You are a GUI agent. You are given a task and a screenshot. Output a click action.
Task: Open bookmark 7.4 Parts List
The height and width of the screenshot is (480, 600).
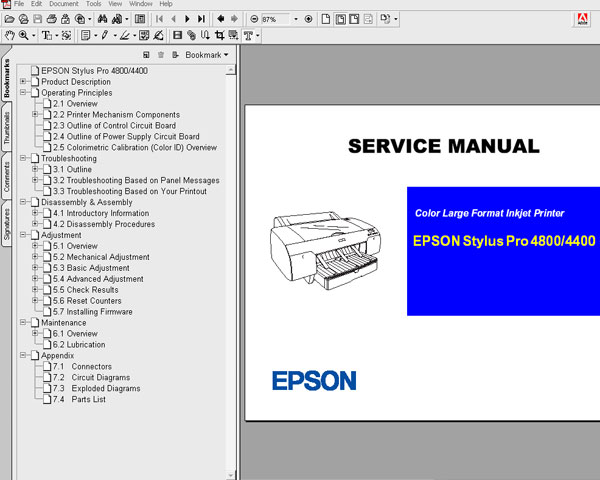pyautogui.click(x=79, y=399)
